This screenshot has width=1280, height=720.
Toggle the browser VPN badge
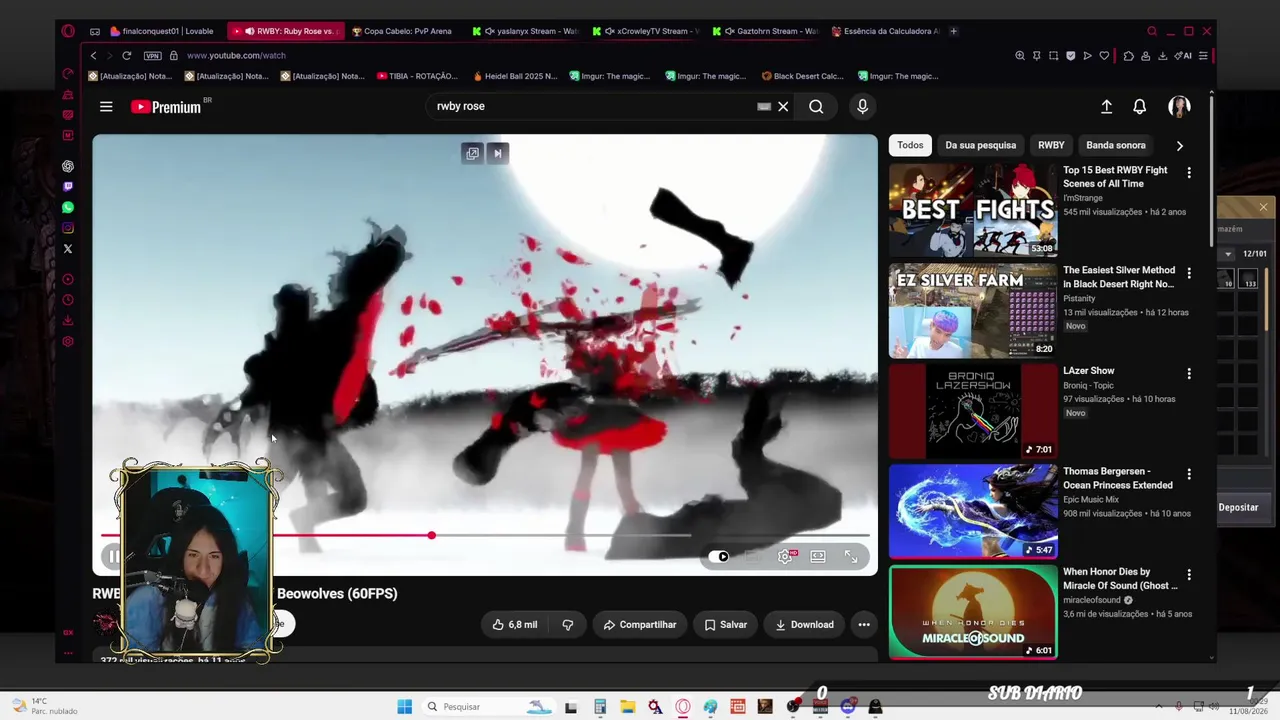[x=152, y=56]
